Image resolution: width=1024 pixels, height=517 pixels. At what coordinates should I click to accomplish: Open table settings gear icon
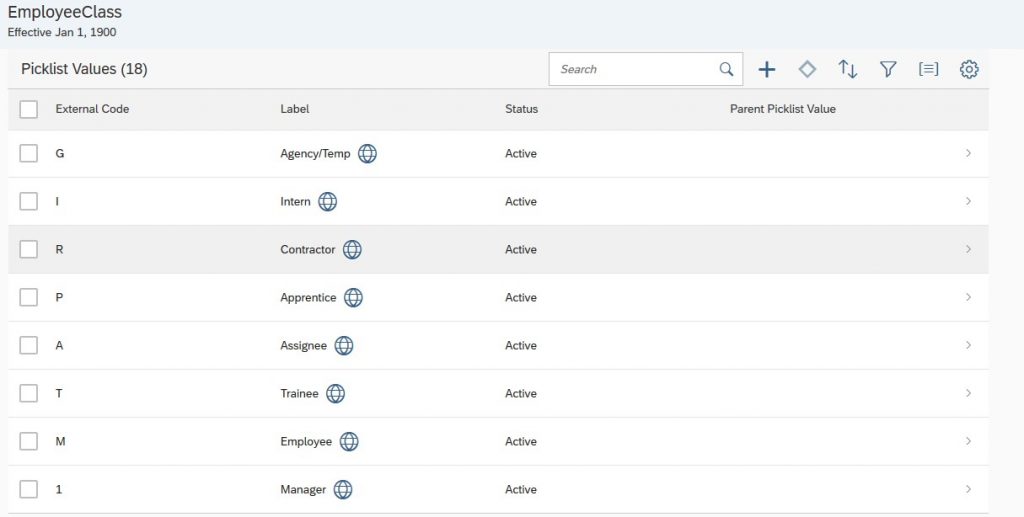click(969, 69)
